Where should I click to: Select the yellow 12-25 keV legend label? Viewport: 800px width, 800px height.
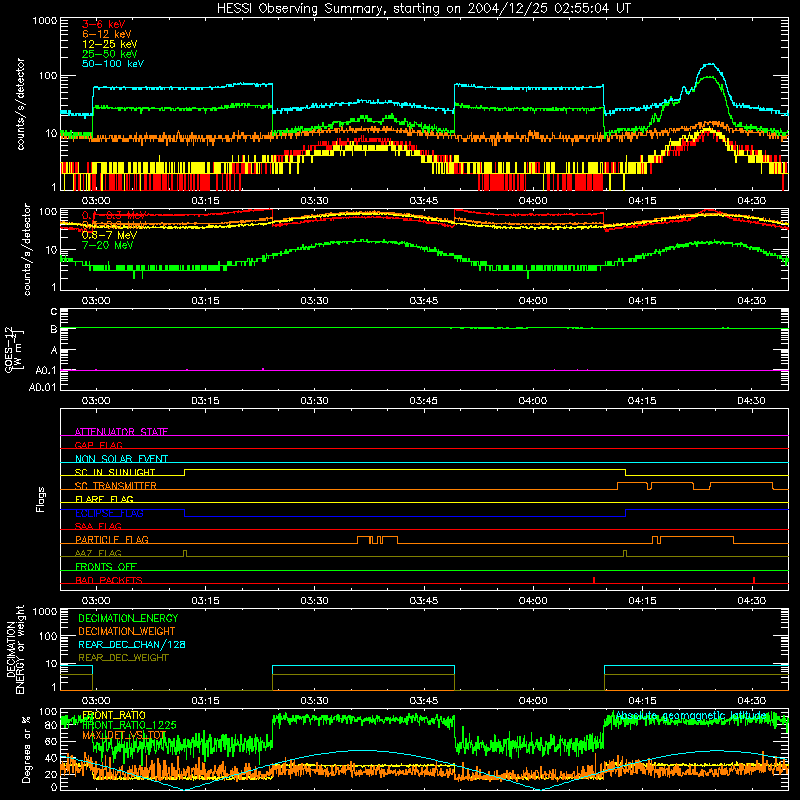point(109,44)
